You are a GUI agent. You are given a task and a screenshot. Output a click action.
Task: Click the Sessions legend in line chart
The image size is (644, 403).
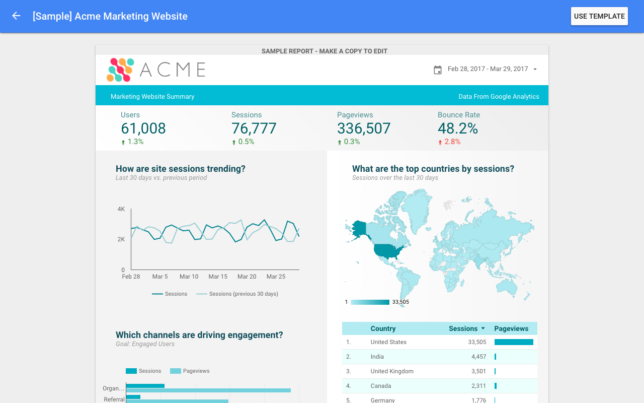point(170,294)
